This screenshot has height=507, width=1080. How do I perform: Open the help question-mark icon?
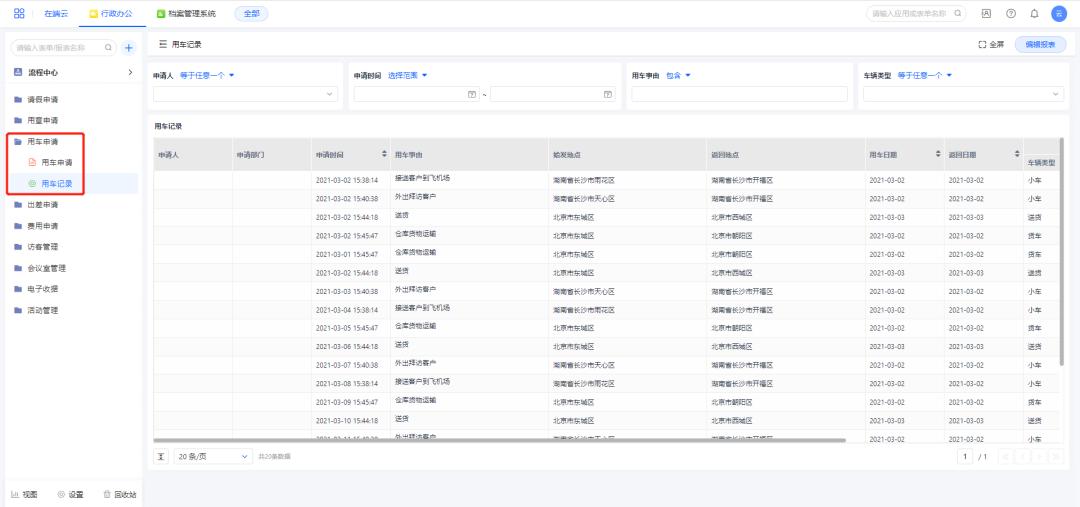1010,13
